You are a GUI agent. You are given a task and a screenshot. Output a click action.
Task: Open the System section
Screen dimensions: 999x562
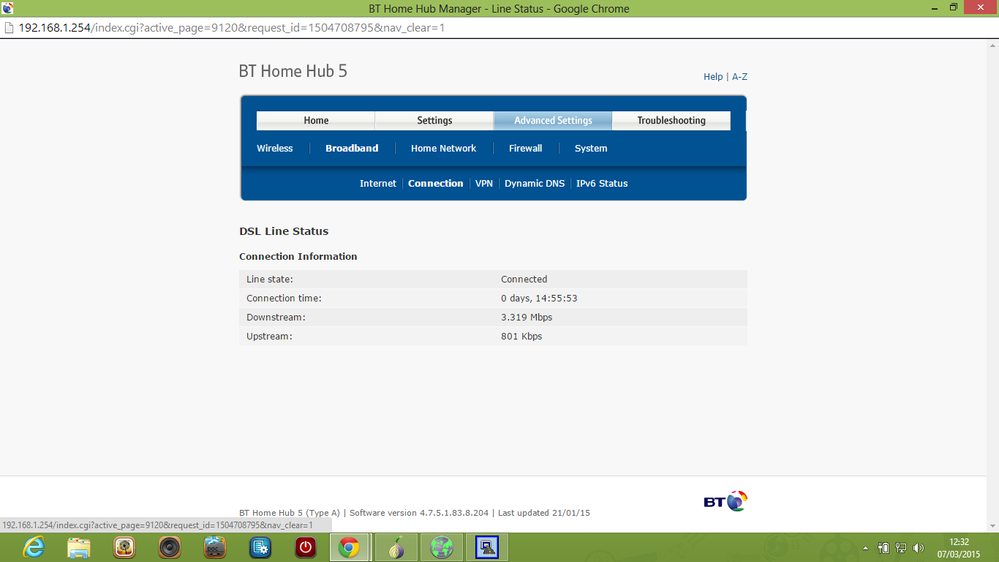591,148
